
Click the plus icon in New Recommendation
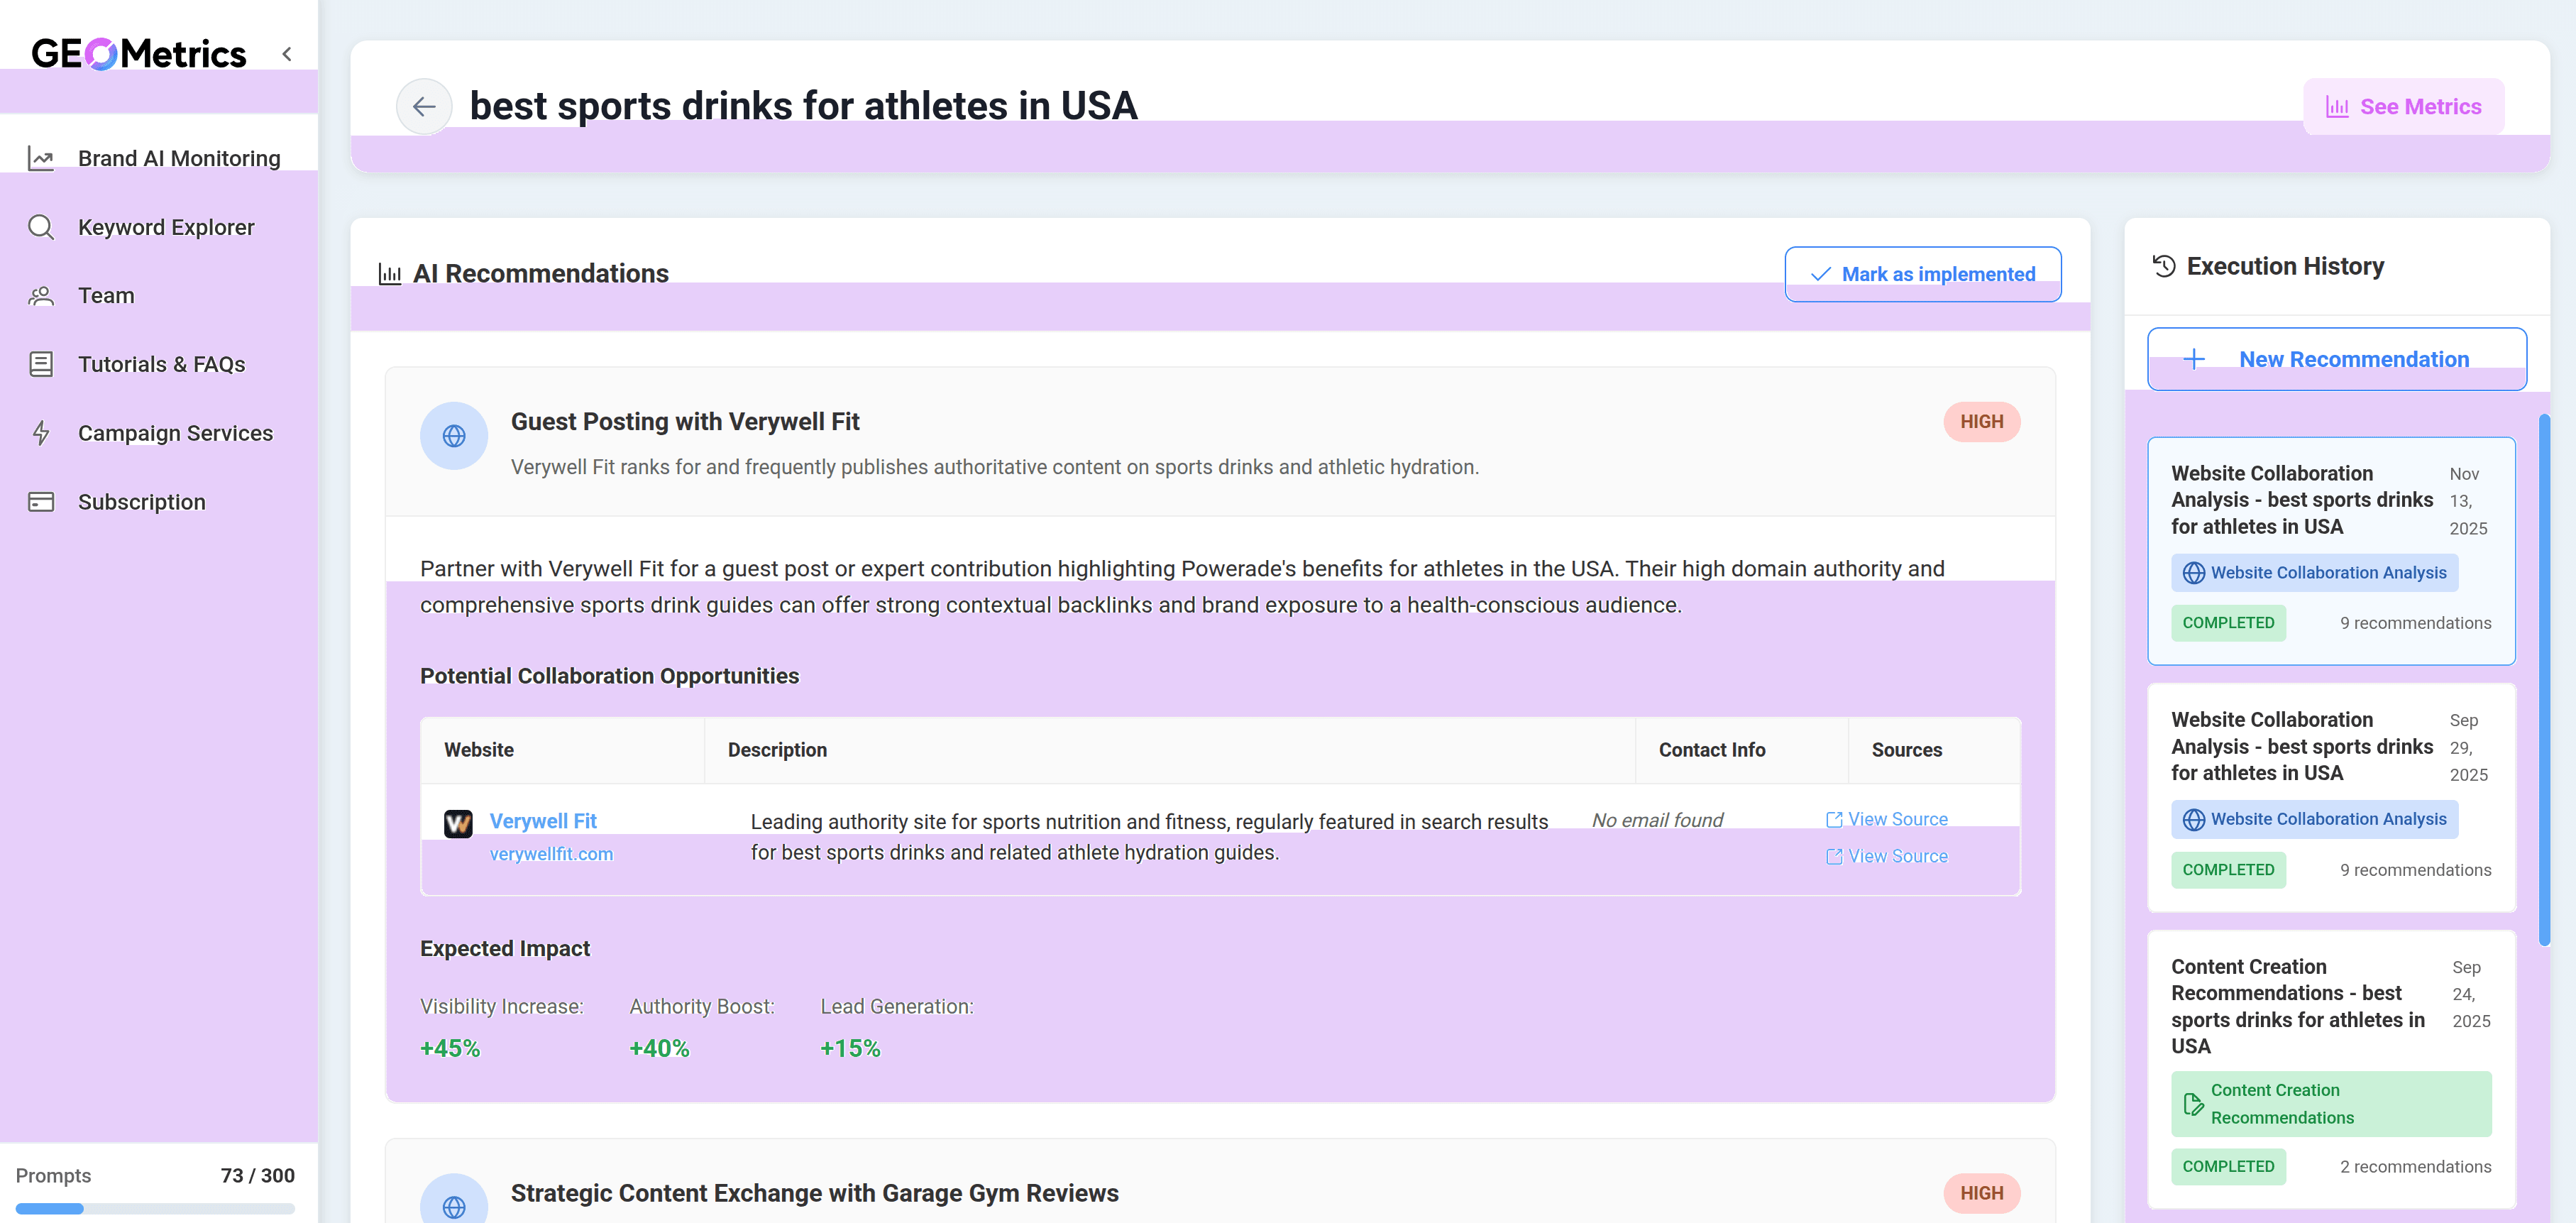coord(2194,359)
